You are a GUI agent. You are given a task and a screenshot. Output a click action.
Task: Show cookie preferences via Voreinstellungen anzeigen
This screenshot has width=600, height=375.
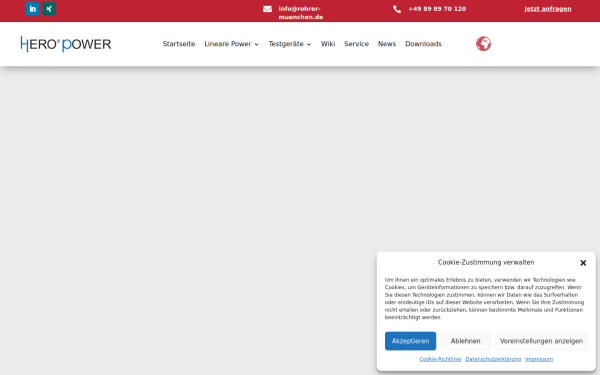pos(541,341)
